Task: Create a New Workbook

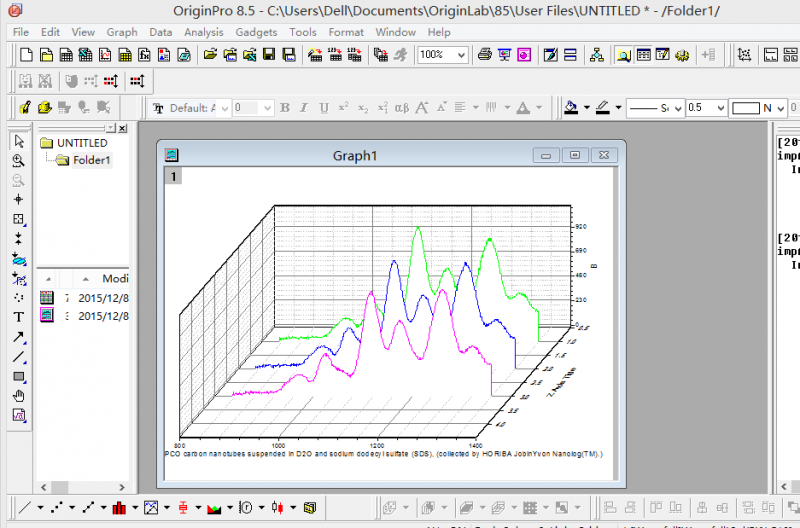Action: (x=66, y=55)
